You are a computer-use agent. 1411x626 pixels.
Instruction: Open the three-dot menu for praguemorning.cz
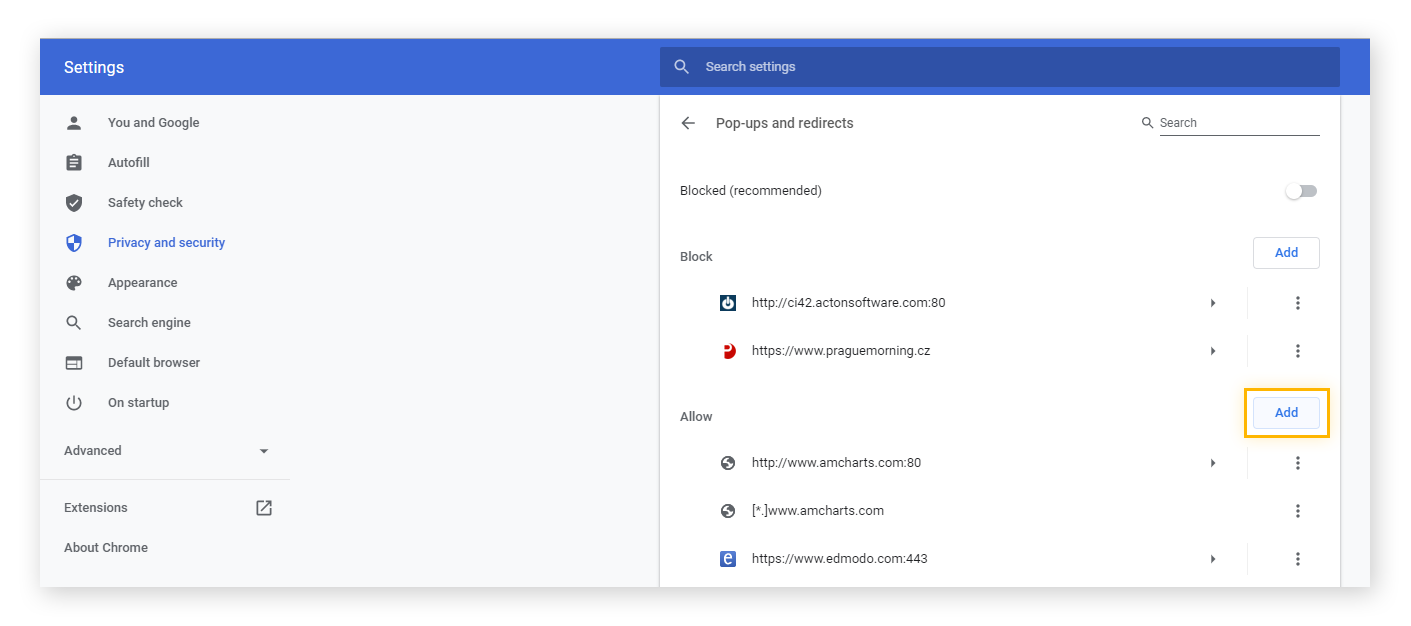[1298, 351]
